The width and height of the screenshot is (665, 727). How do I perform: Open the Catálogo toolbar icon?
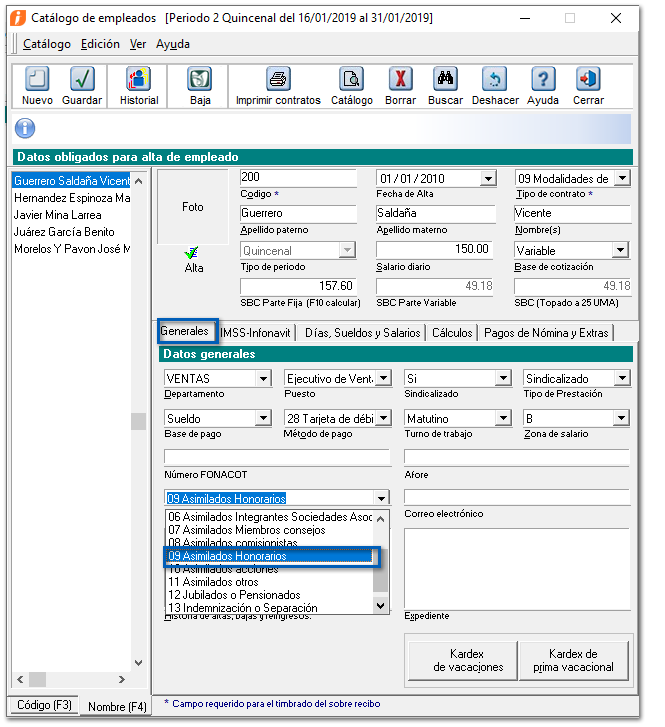click(x=351, y=80)
